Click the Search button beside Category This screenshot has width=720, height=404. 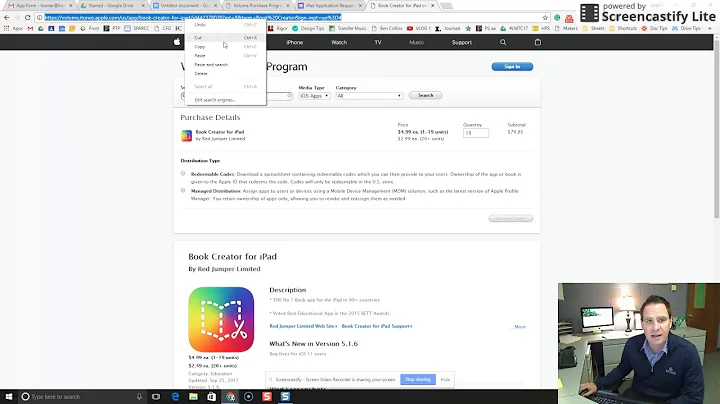click(425, 95)
